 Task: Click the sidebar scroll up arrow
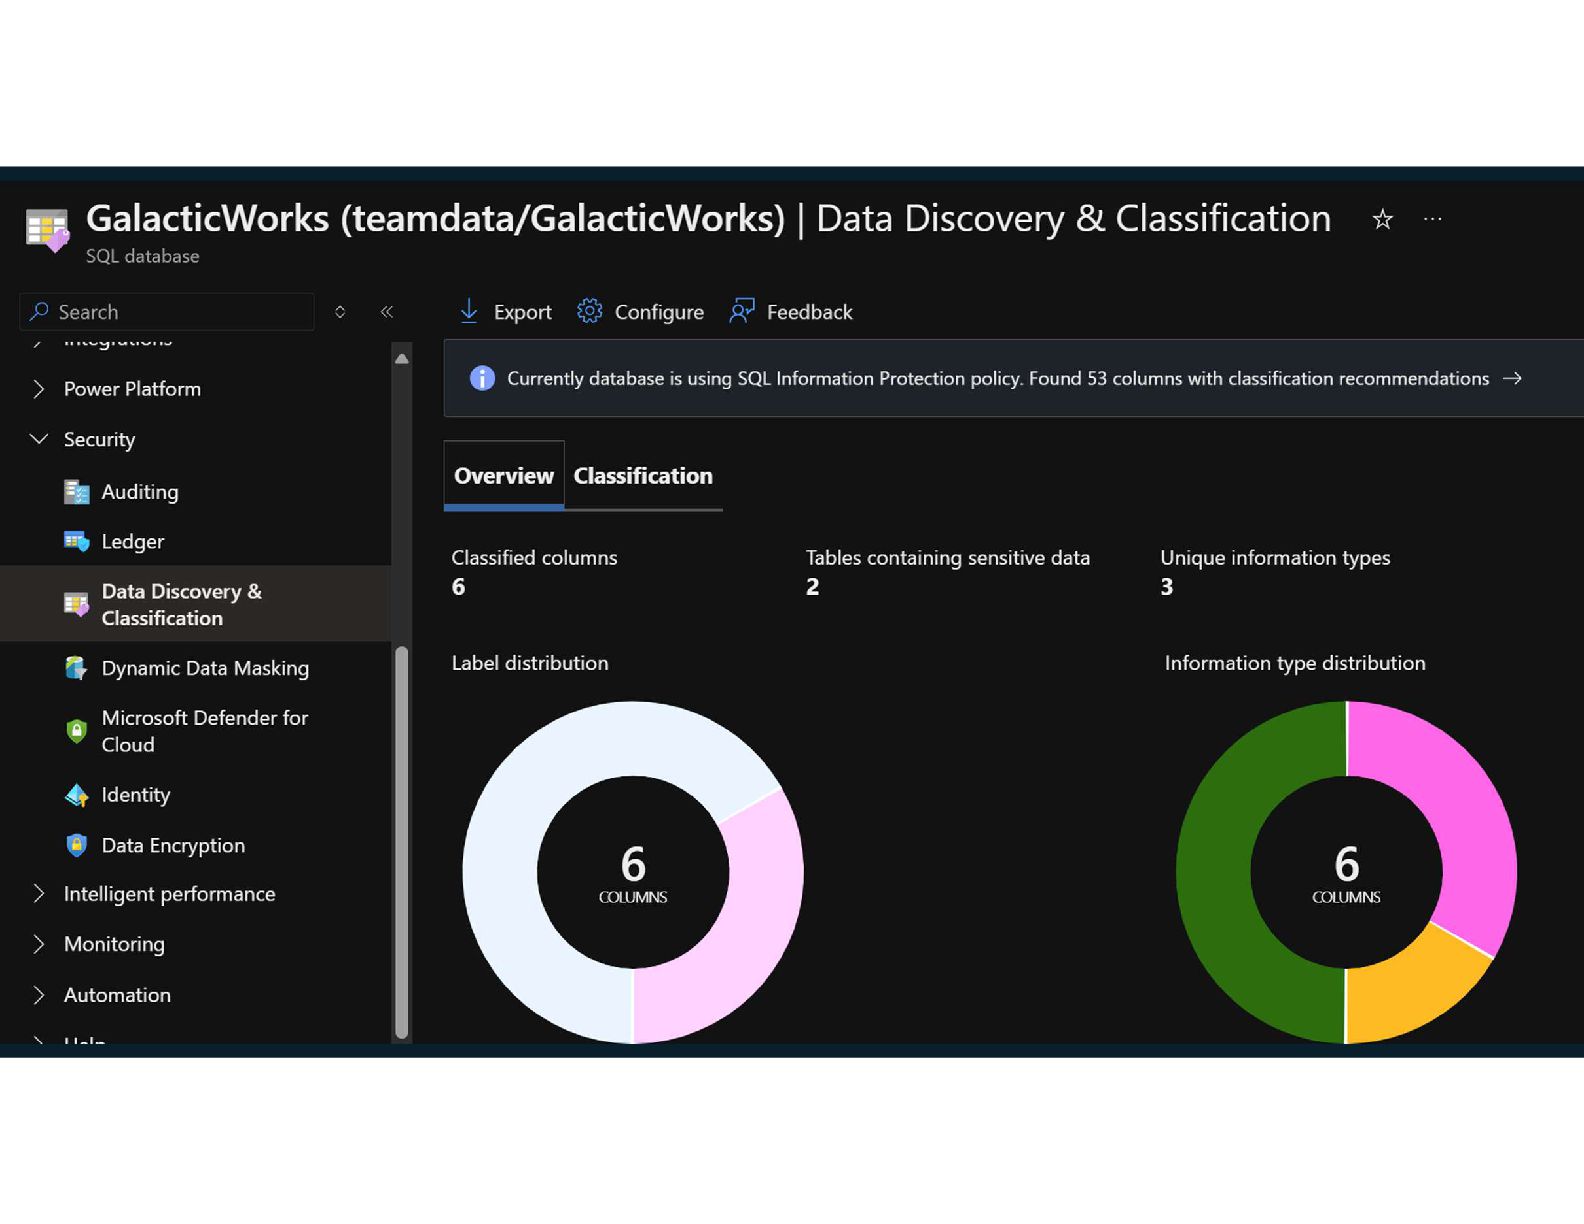coord(402,358)
